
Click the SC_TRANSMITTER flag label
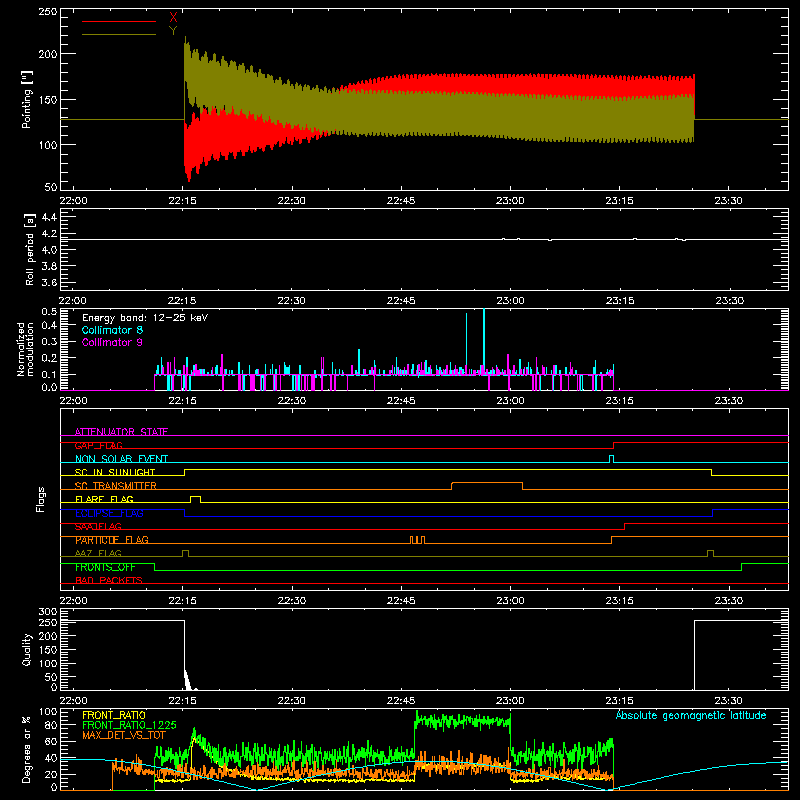click(116, 486)
